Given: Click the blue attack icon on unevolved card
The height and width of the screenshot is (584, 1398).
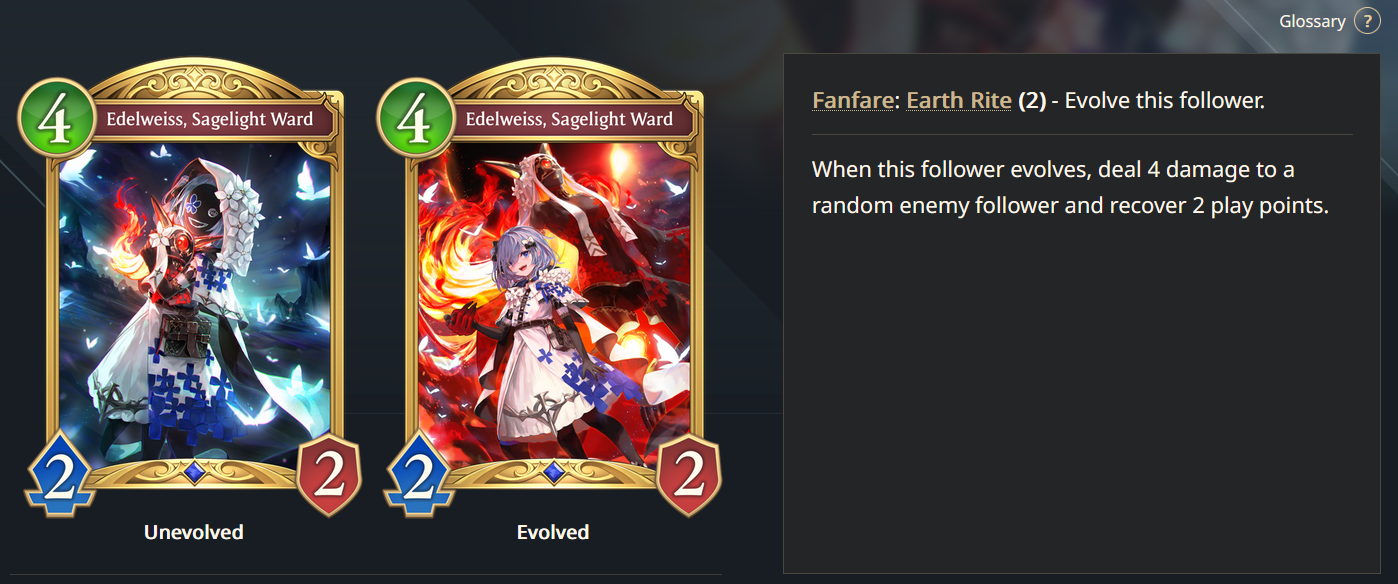Looking at the screenshot, I should (60, 475).
